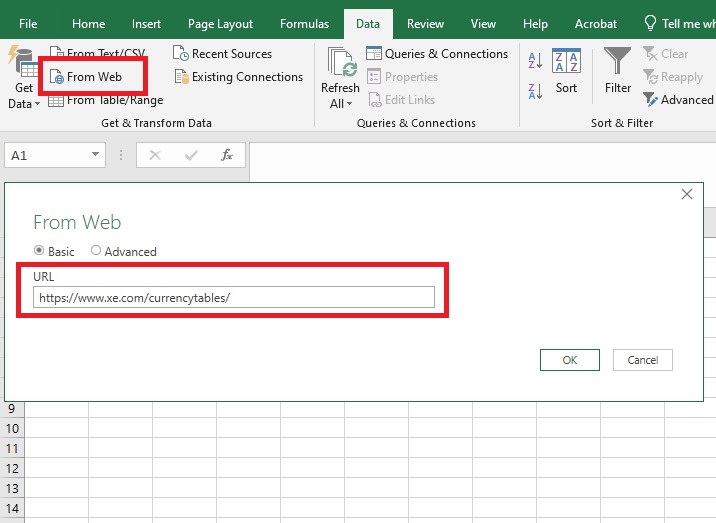Click From Text/CSV import option
Viewport: 716px width, 523px height.
tap(97, 53)
